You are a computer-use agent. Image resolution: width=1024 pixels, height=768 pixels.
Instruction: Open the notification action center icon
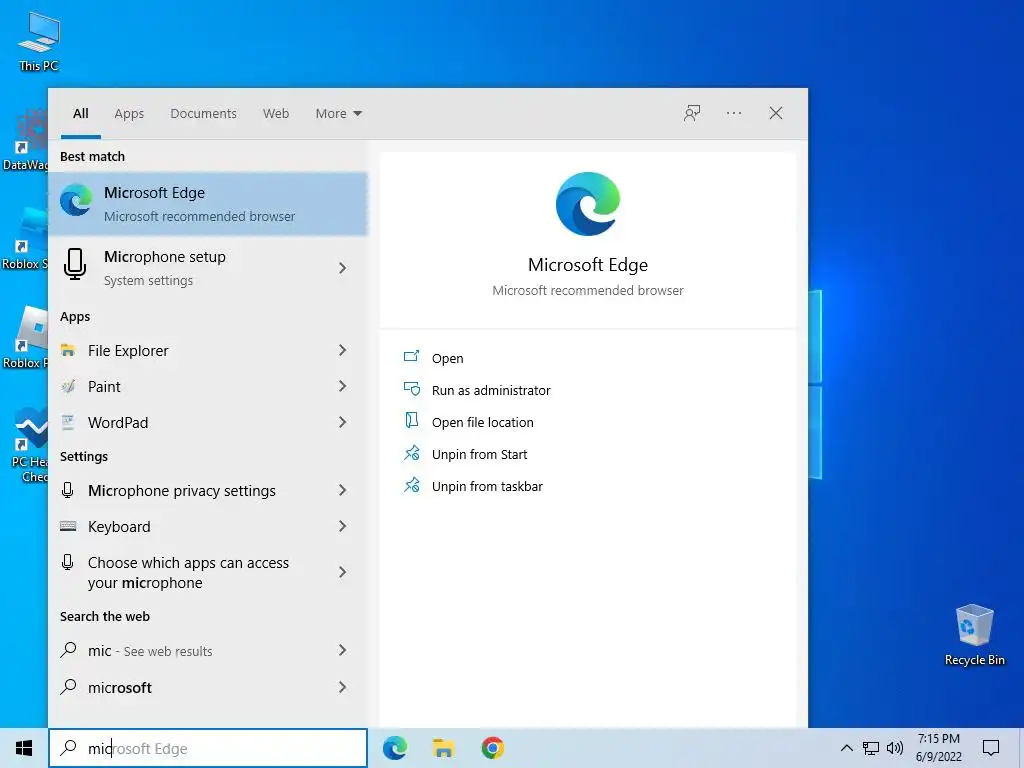991,748
